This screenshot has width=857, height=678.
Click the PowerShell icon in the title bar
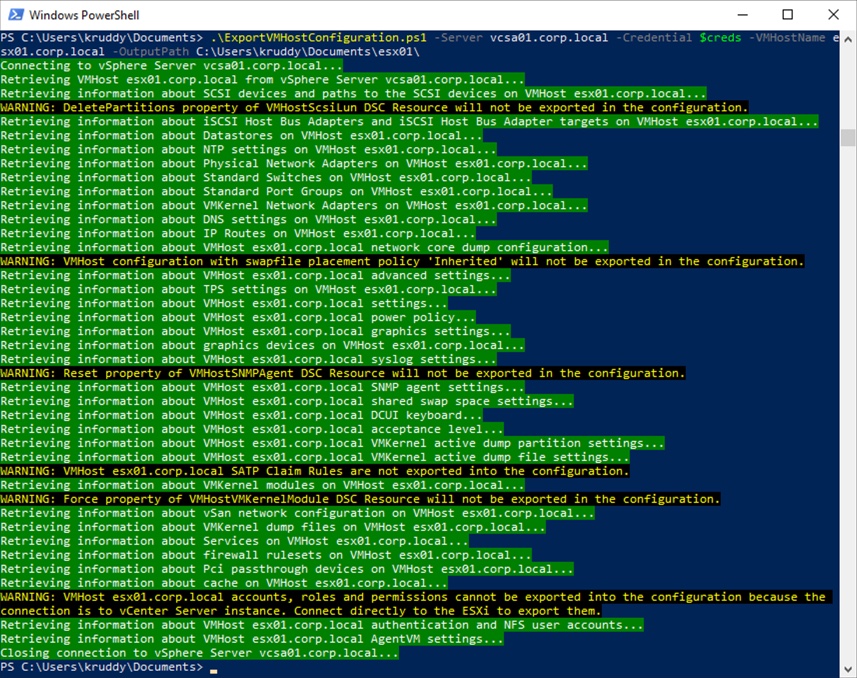(x=15, y=15)
